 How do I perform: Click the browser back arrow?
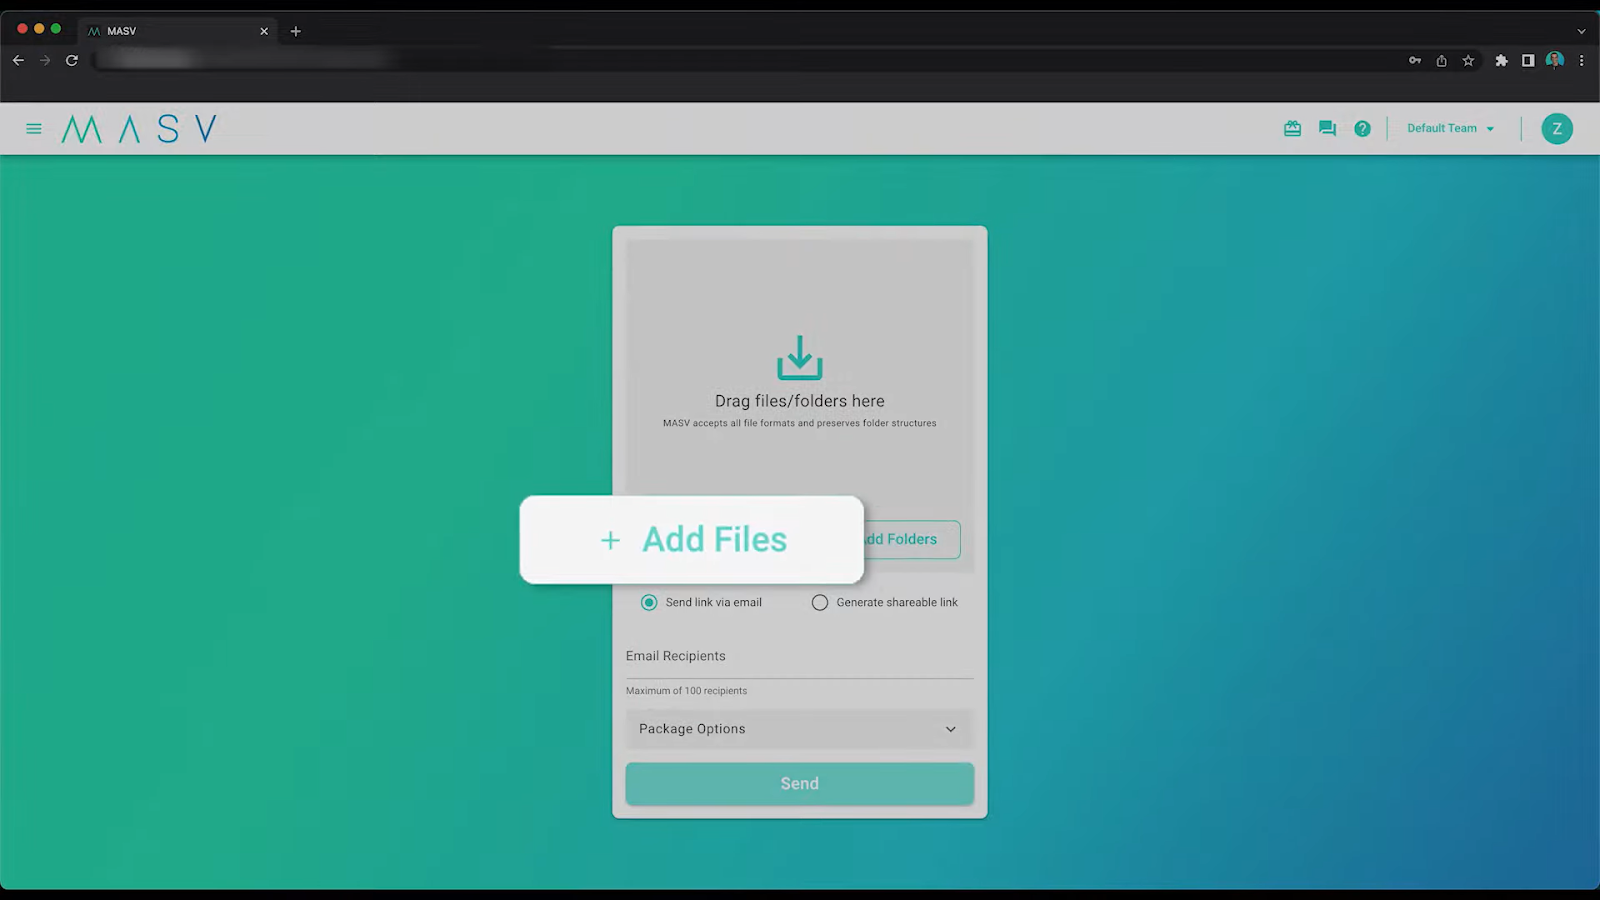point(18,60)
